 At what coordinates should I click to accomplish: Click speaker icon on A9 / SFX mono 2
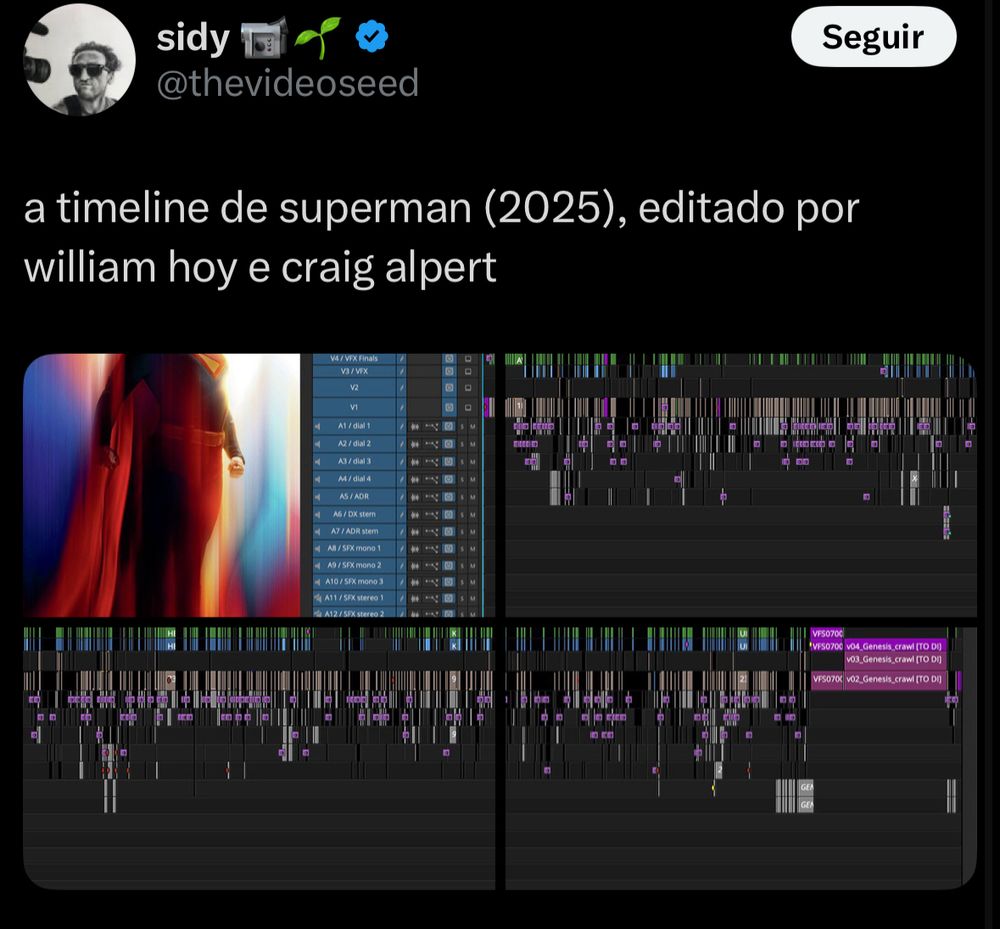click(x=317, y=565)
